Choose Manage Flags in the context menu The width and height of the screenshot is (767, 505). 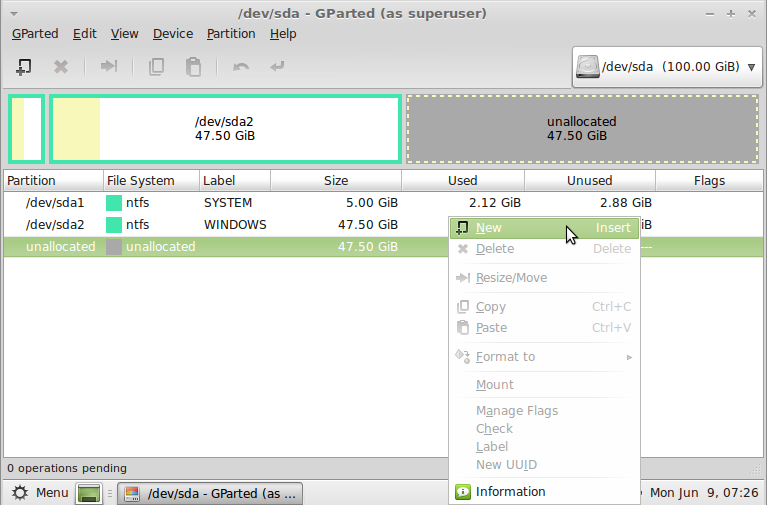tap(544, 411)
